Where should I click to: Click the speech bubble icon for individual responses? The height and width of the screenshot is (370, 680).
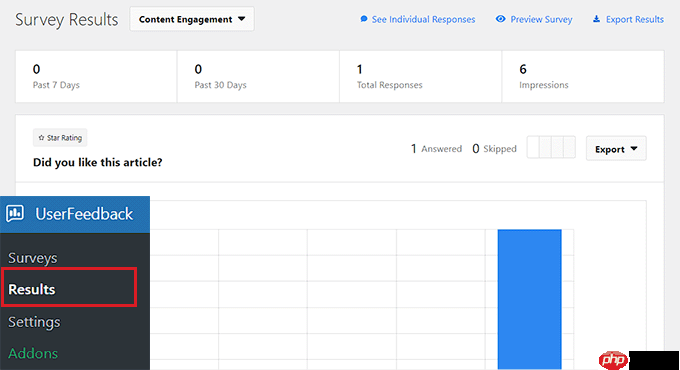[364, 19]
